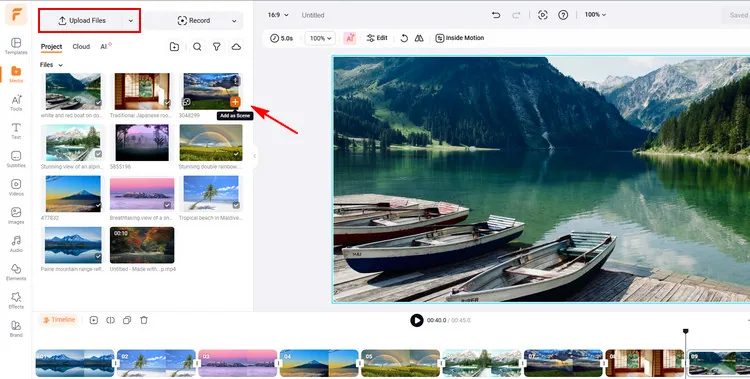
Task: Open the 16:9 aspect ratio dropdown
Action: point(278,15)
